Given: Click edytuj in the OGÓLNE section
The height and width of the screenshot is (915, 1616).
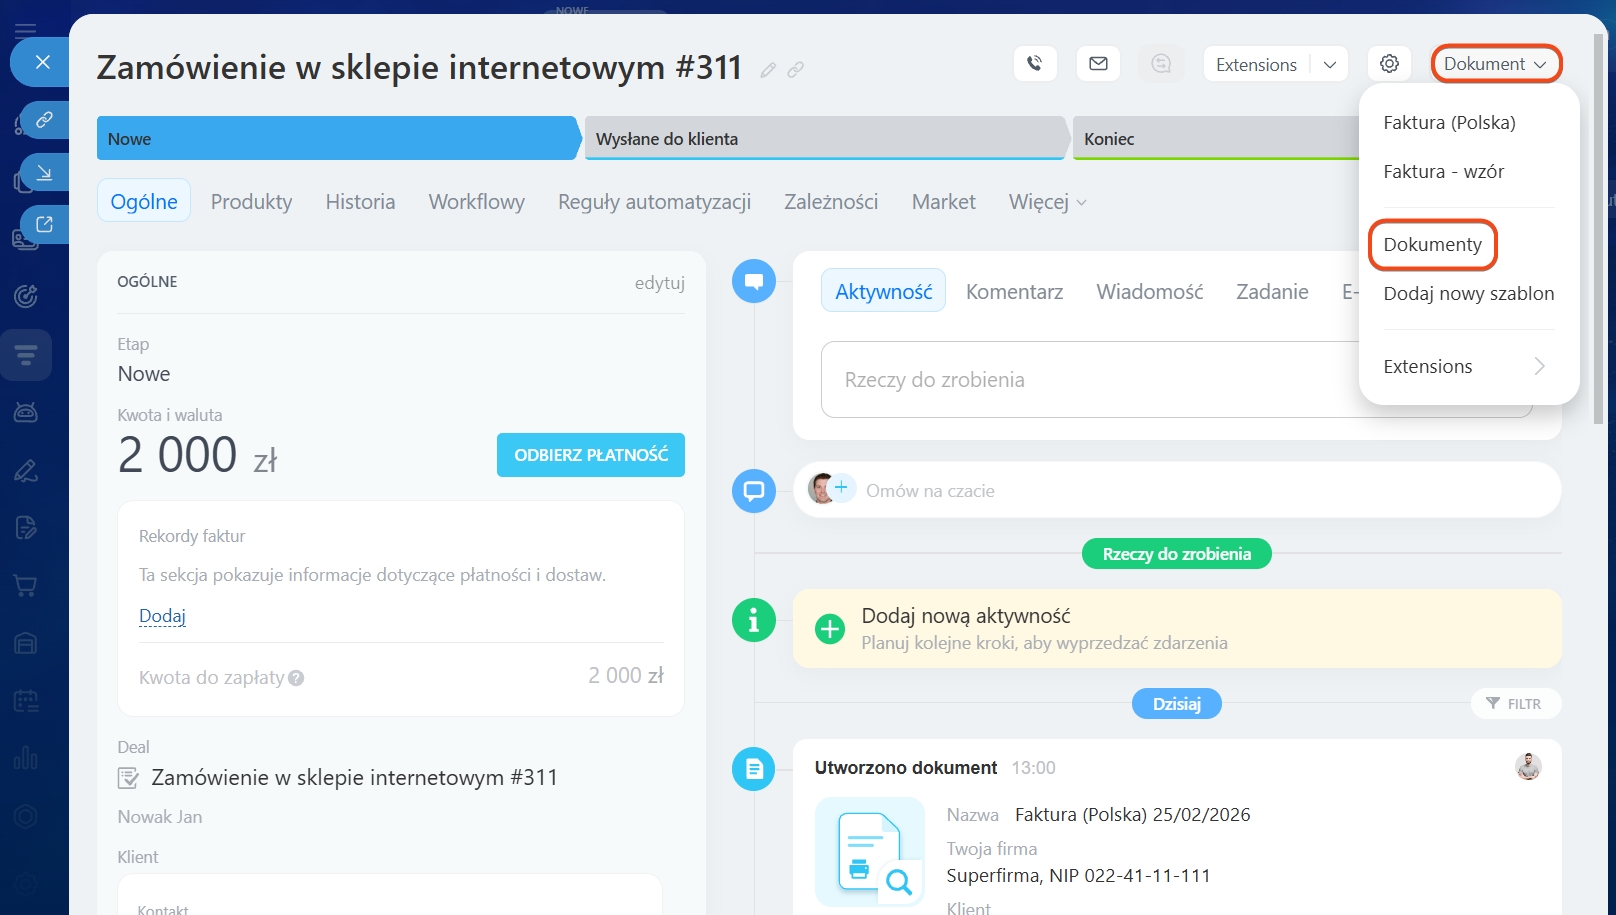Looking at the screenshot, I should [659, 283].
